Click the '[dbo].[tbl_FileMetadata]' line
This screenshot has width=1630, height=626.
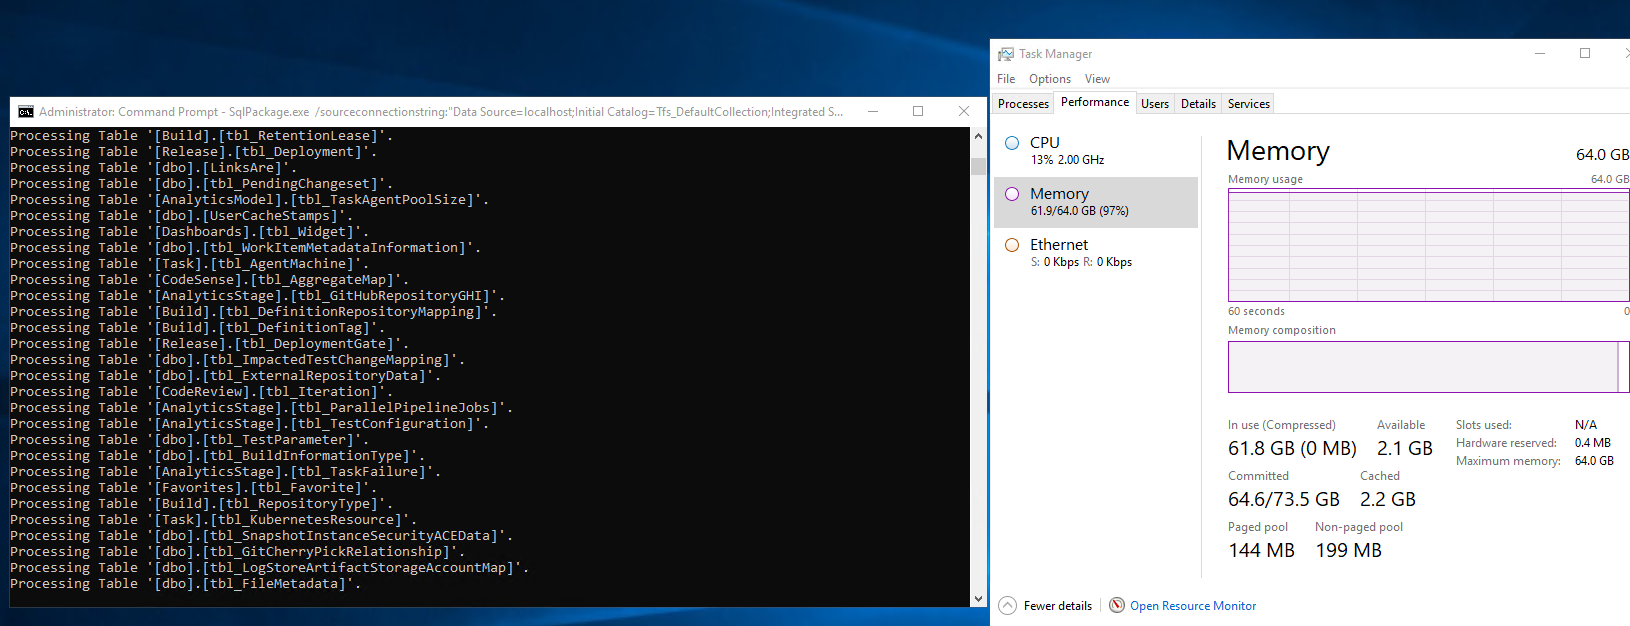click(x=185, y=584)
